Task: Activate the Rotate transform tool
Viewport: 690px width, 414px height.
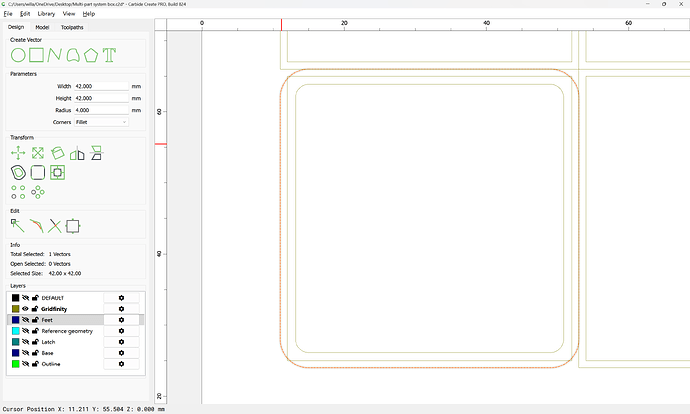Action: [x=57, y=153]
